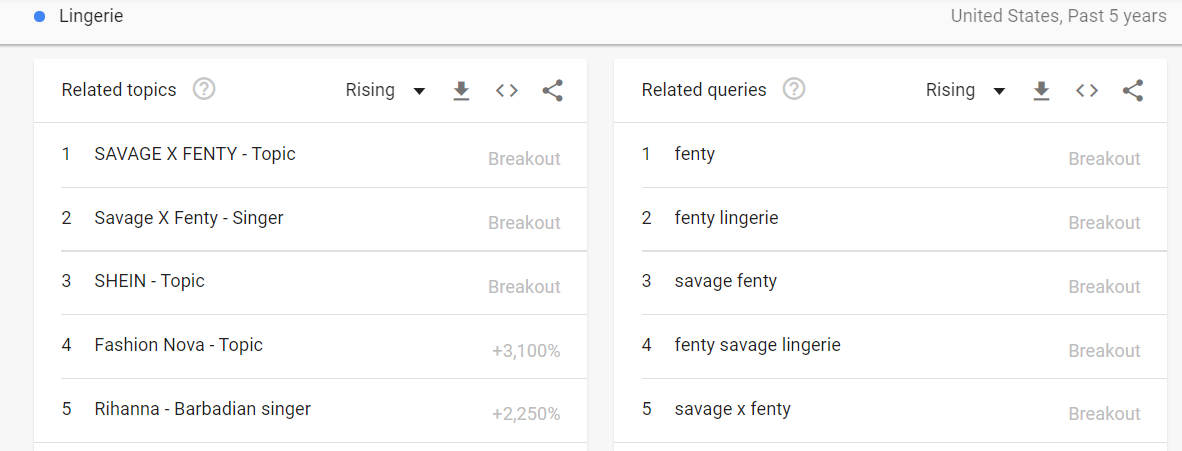Click the +2,250% value for Rihanna
This screenshot has width=1182, height=451.
(526, 414)
